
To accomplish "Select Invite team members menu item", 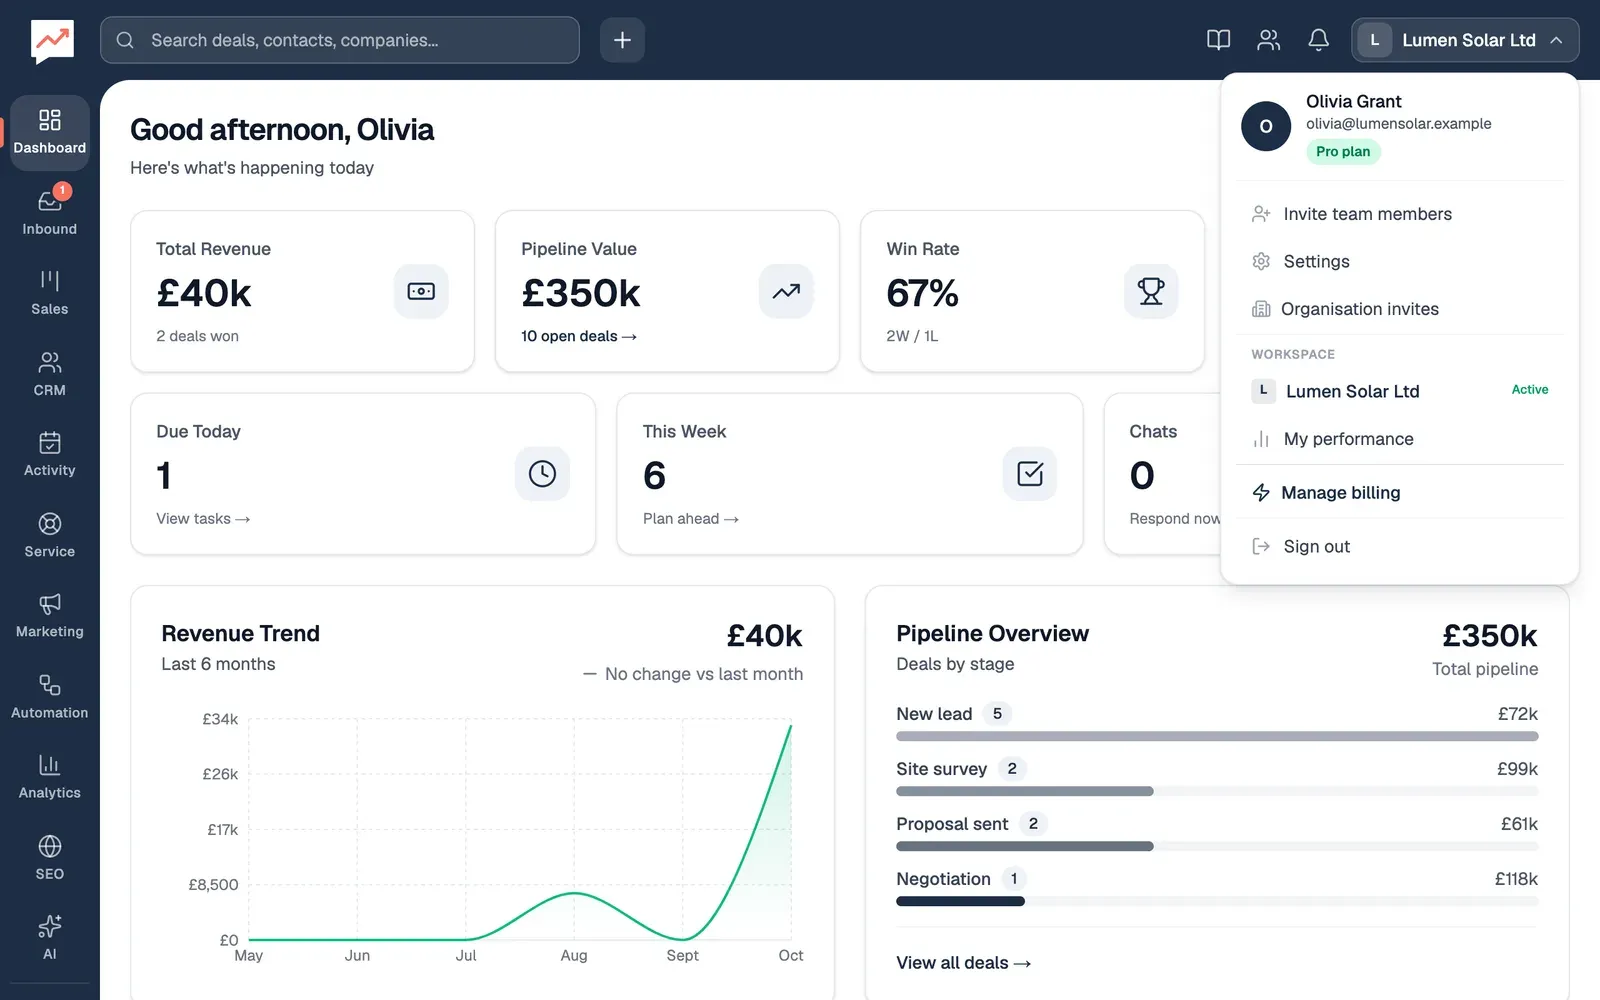I will coord(1400,214).
